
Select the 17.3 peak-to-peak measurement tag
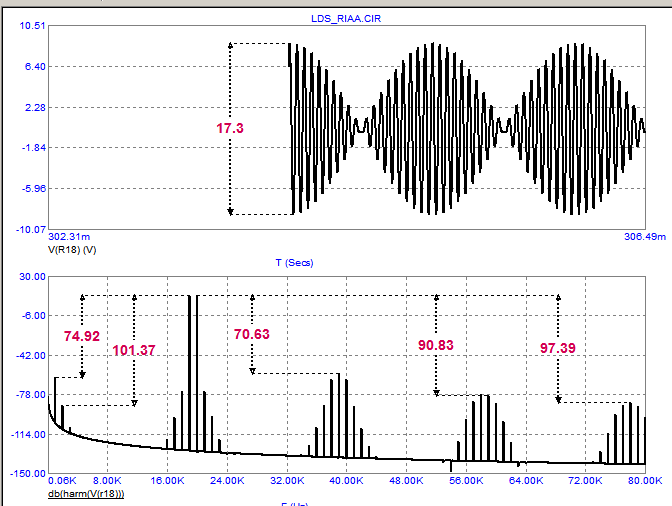pyautogui.click(x=230, y=128)
